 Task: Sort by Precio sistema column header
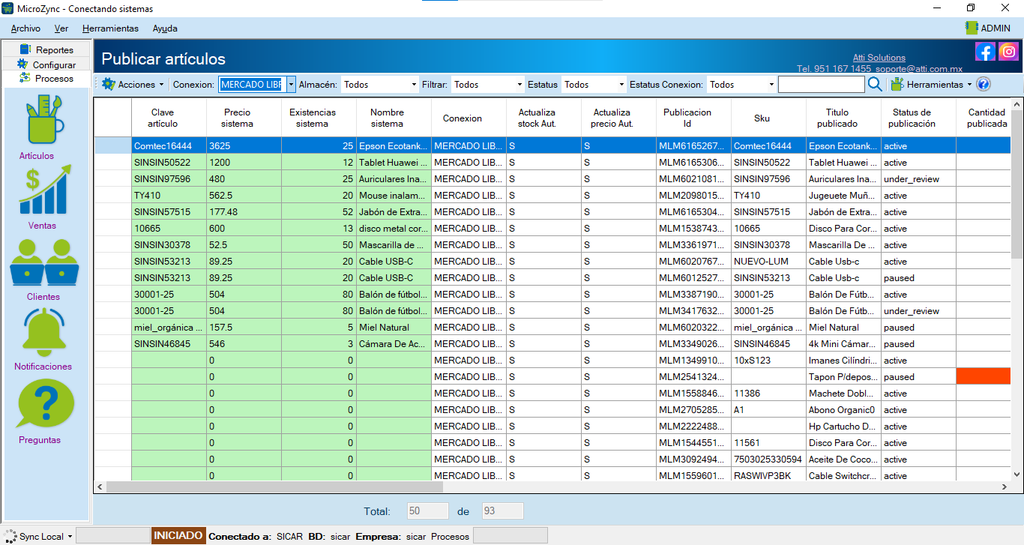[x=244, y=118]
